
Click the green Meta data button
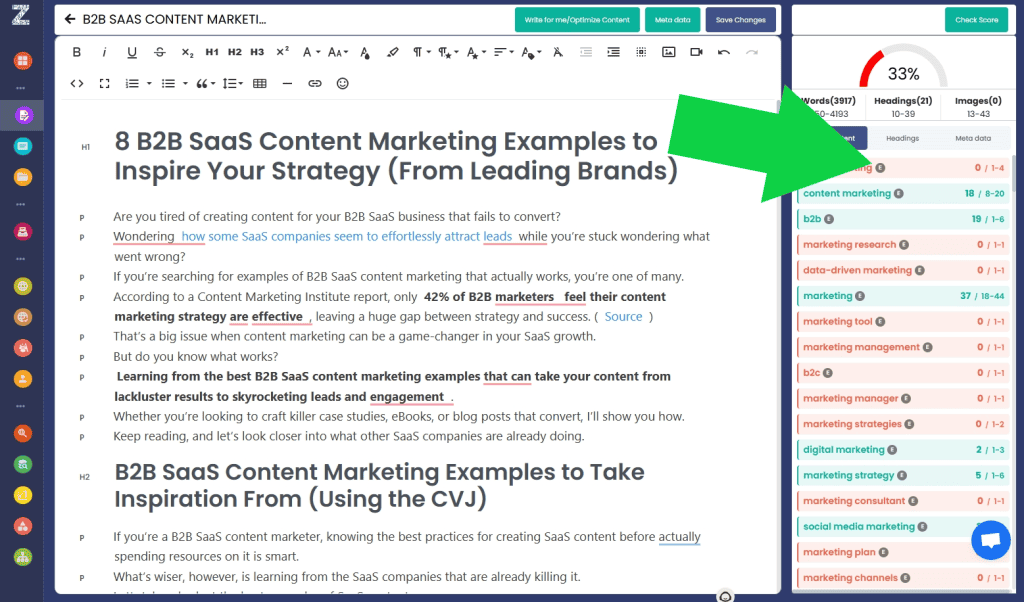(x=672, y=20)
